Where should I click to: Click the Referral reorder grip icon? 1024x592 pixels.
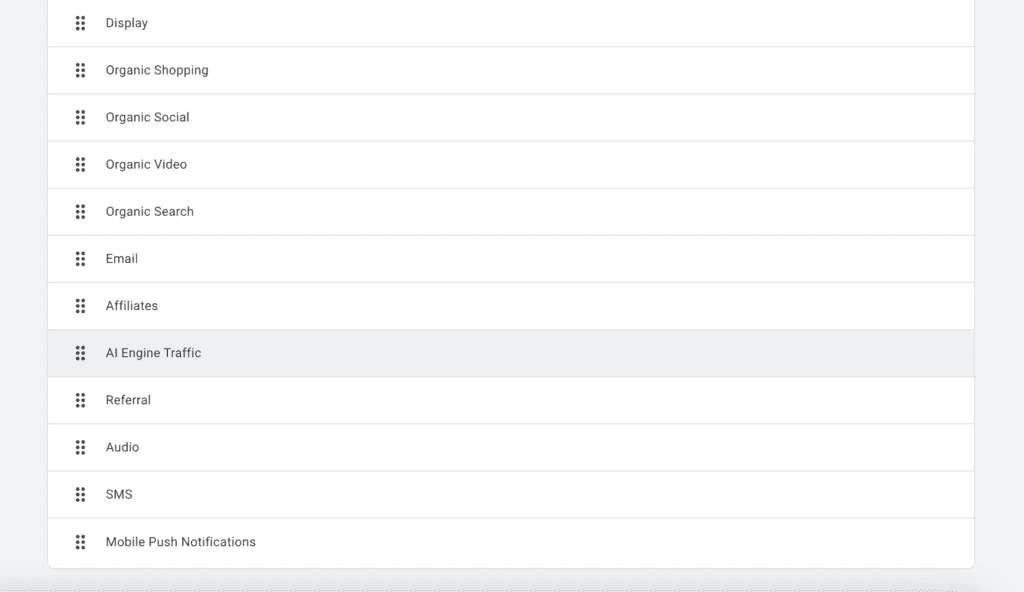[80, 400]
